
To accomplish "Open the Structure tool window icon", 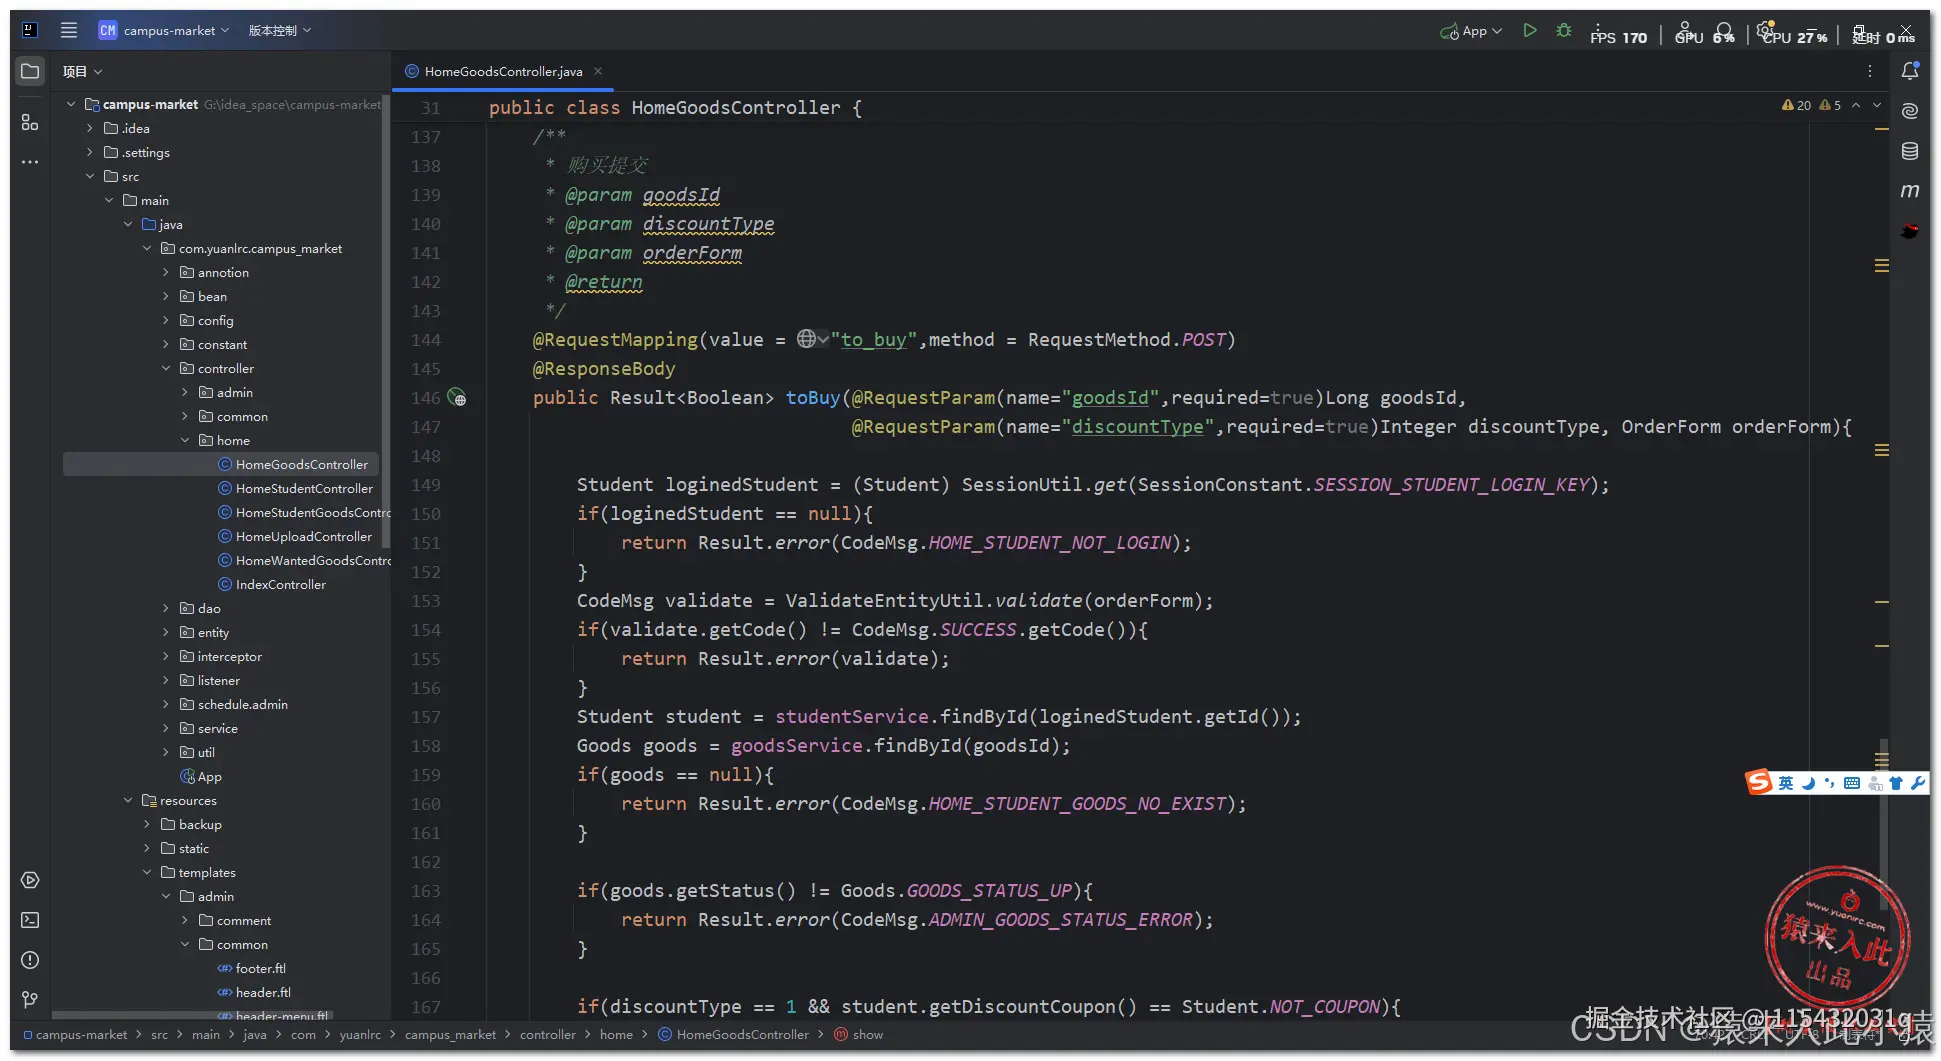I will (30, 122).
